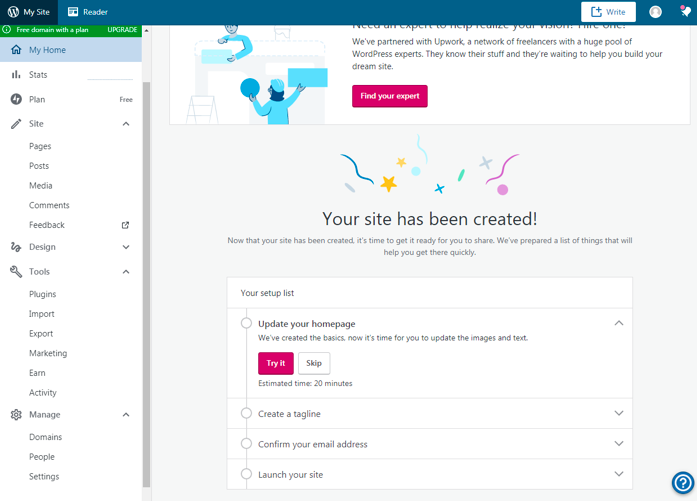Click the Write button
Viewport: 697px width, 501px height.
(608, 12)
